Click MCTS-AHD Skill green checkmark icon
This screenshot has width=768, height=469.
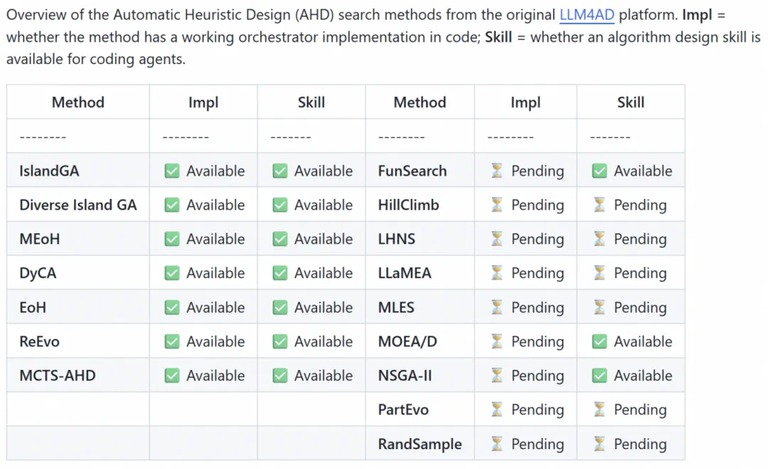(280, 375)
